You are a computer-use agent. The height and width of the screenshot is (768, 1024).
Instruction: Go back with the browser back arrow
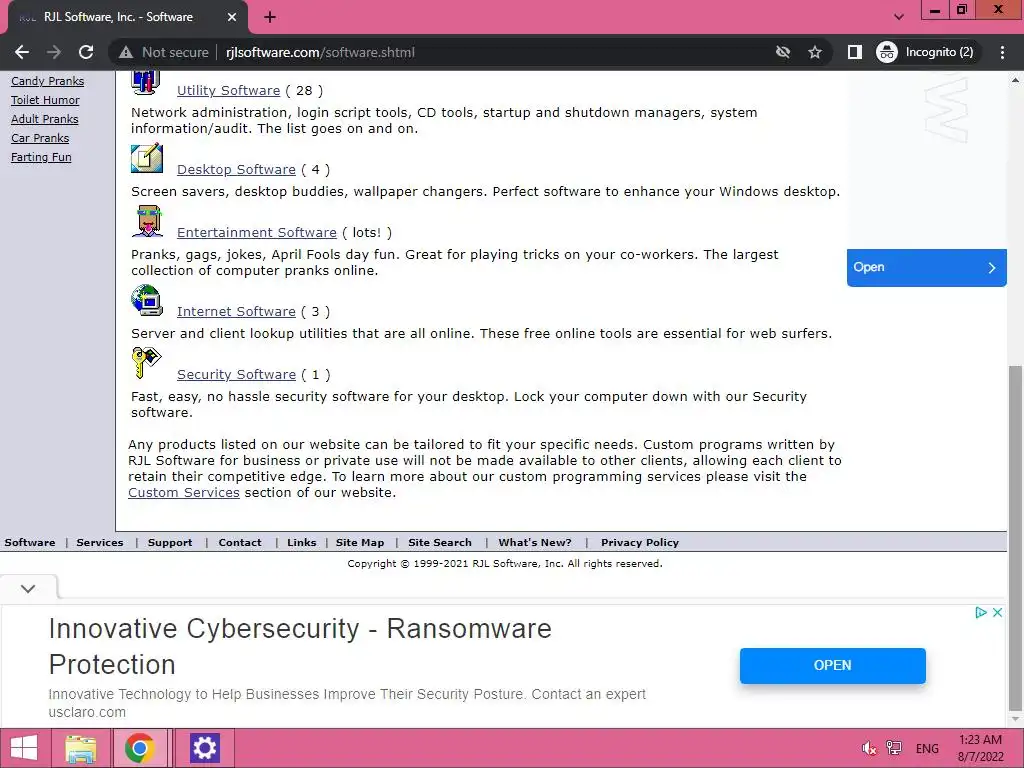click(22, 52)
